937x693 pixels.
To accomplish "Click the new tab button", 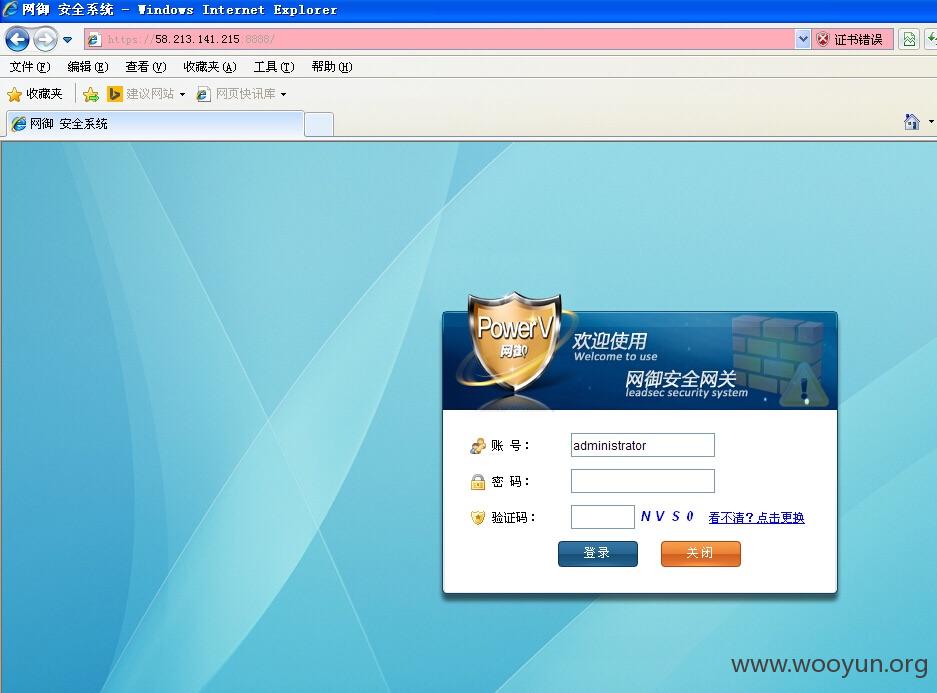I will tap(319, 124).
